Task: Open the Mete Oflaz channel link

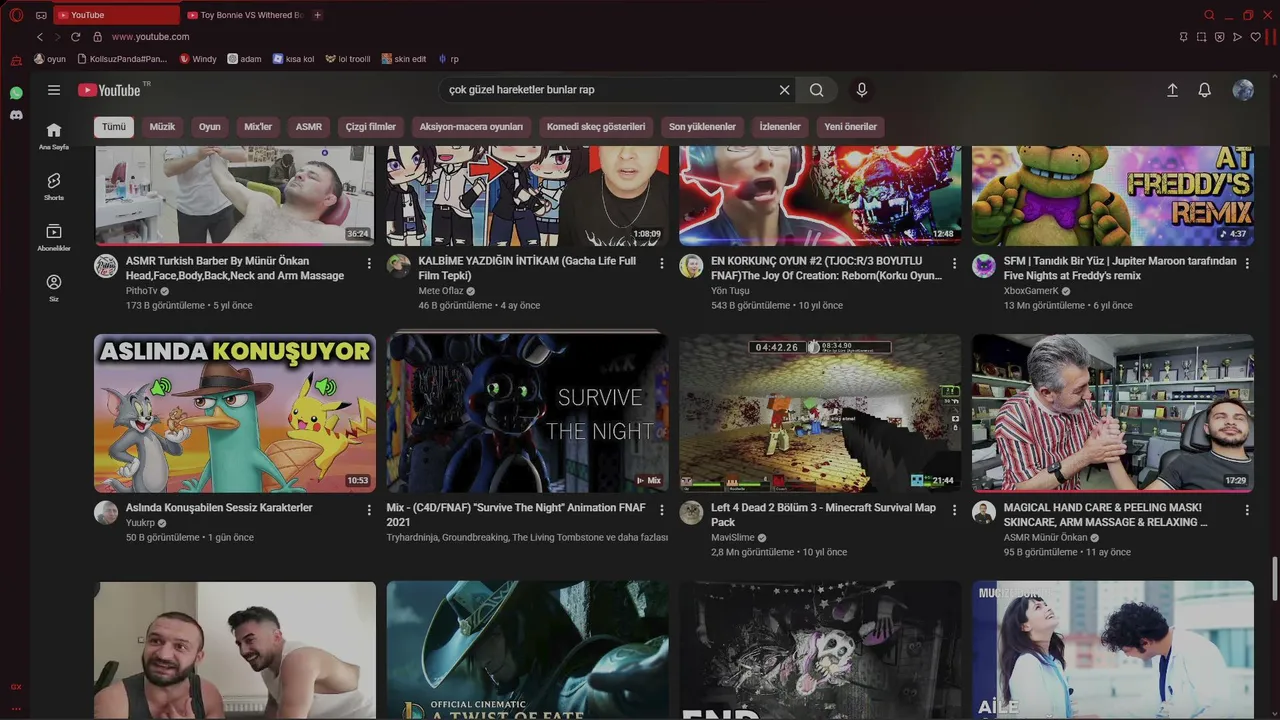Action: click(x=441, y=291)
